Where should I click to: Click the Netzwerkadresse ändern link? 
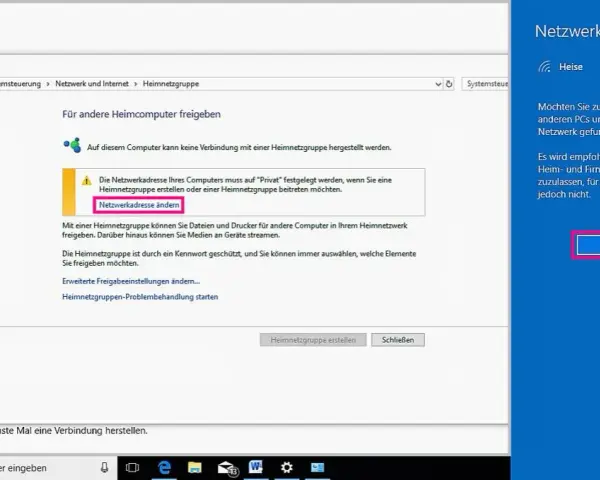(x=139, y=205)
